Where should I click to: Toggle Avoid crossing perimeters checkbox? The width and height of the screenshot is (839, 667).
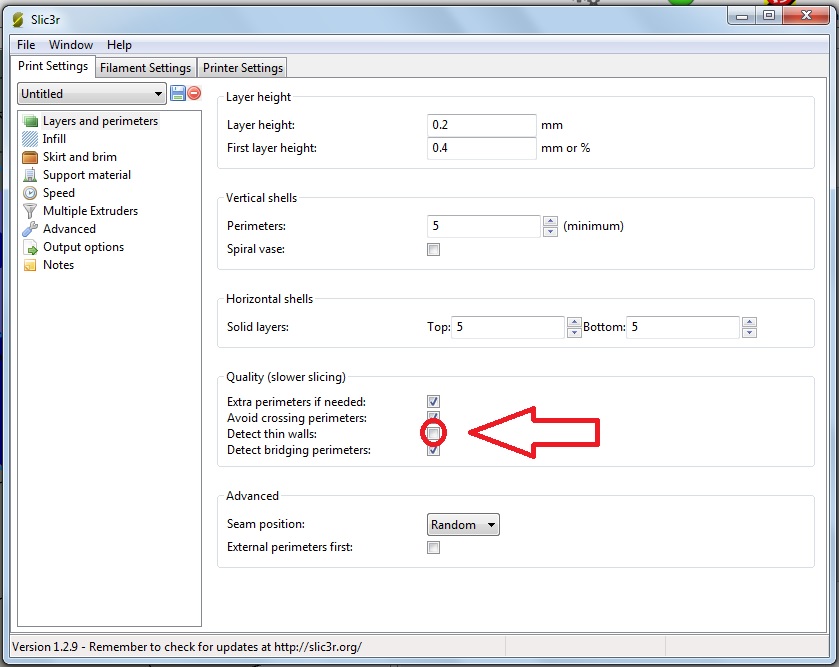pyautogui.click(x=433, y=416)
